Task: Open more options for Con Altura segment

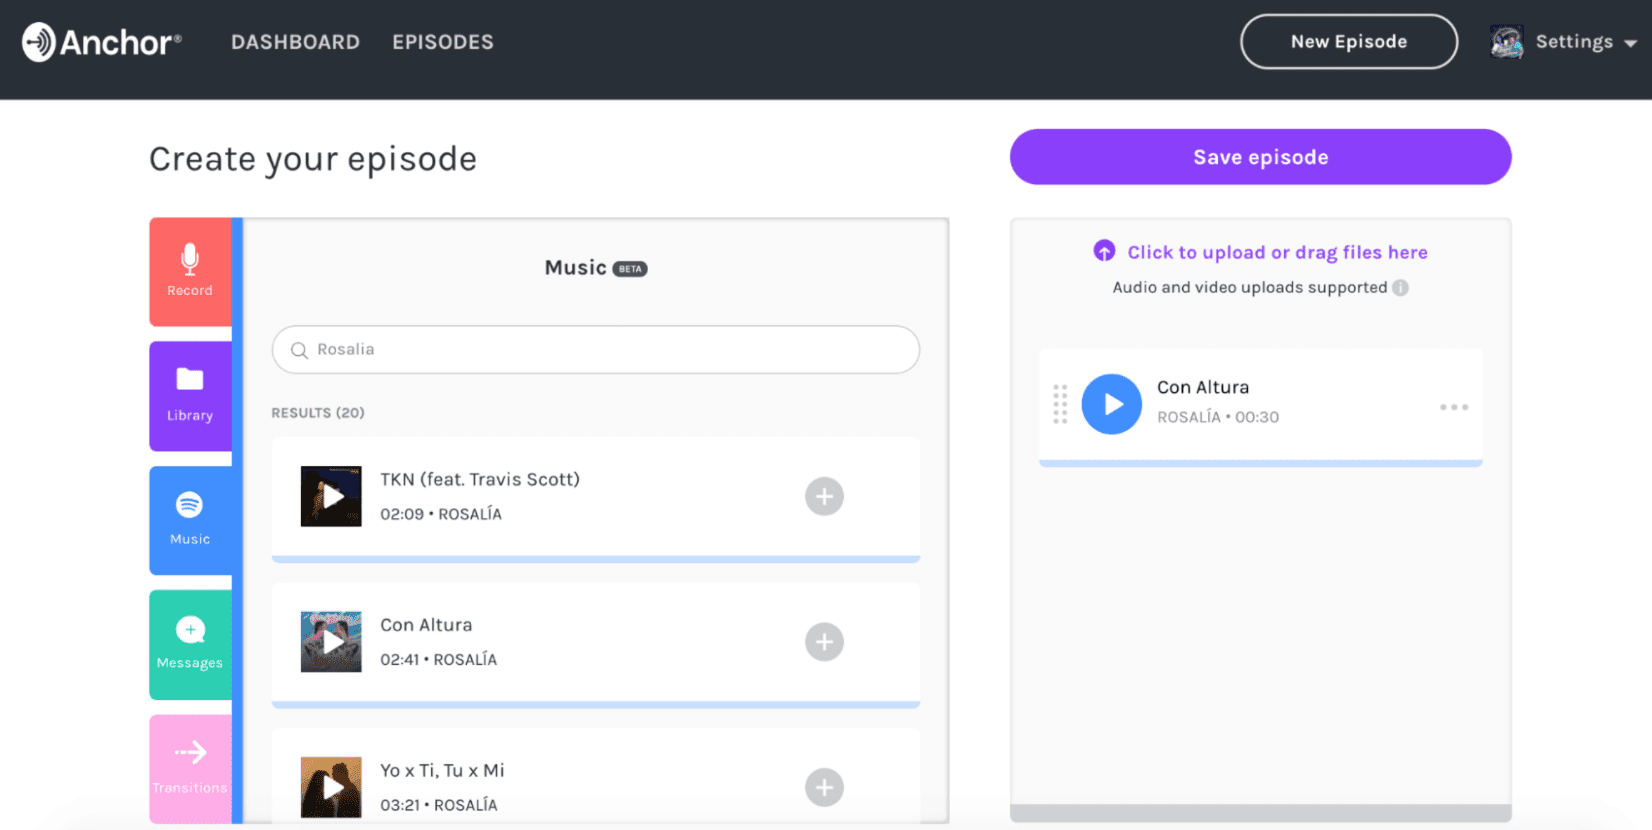Action: pyautogui.click(x=1454, y=407)
